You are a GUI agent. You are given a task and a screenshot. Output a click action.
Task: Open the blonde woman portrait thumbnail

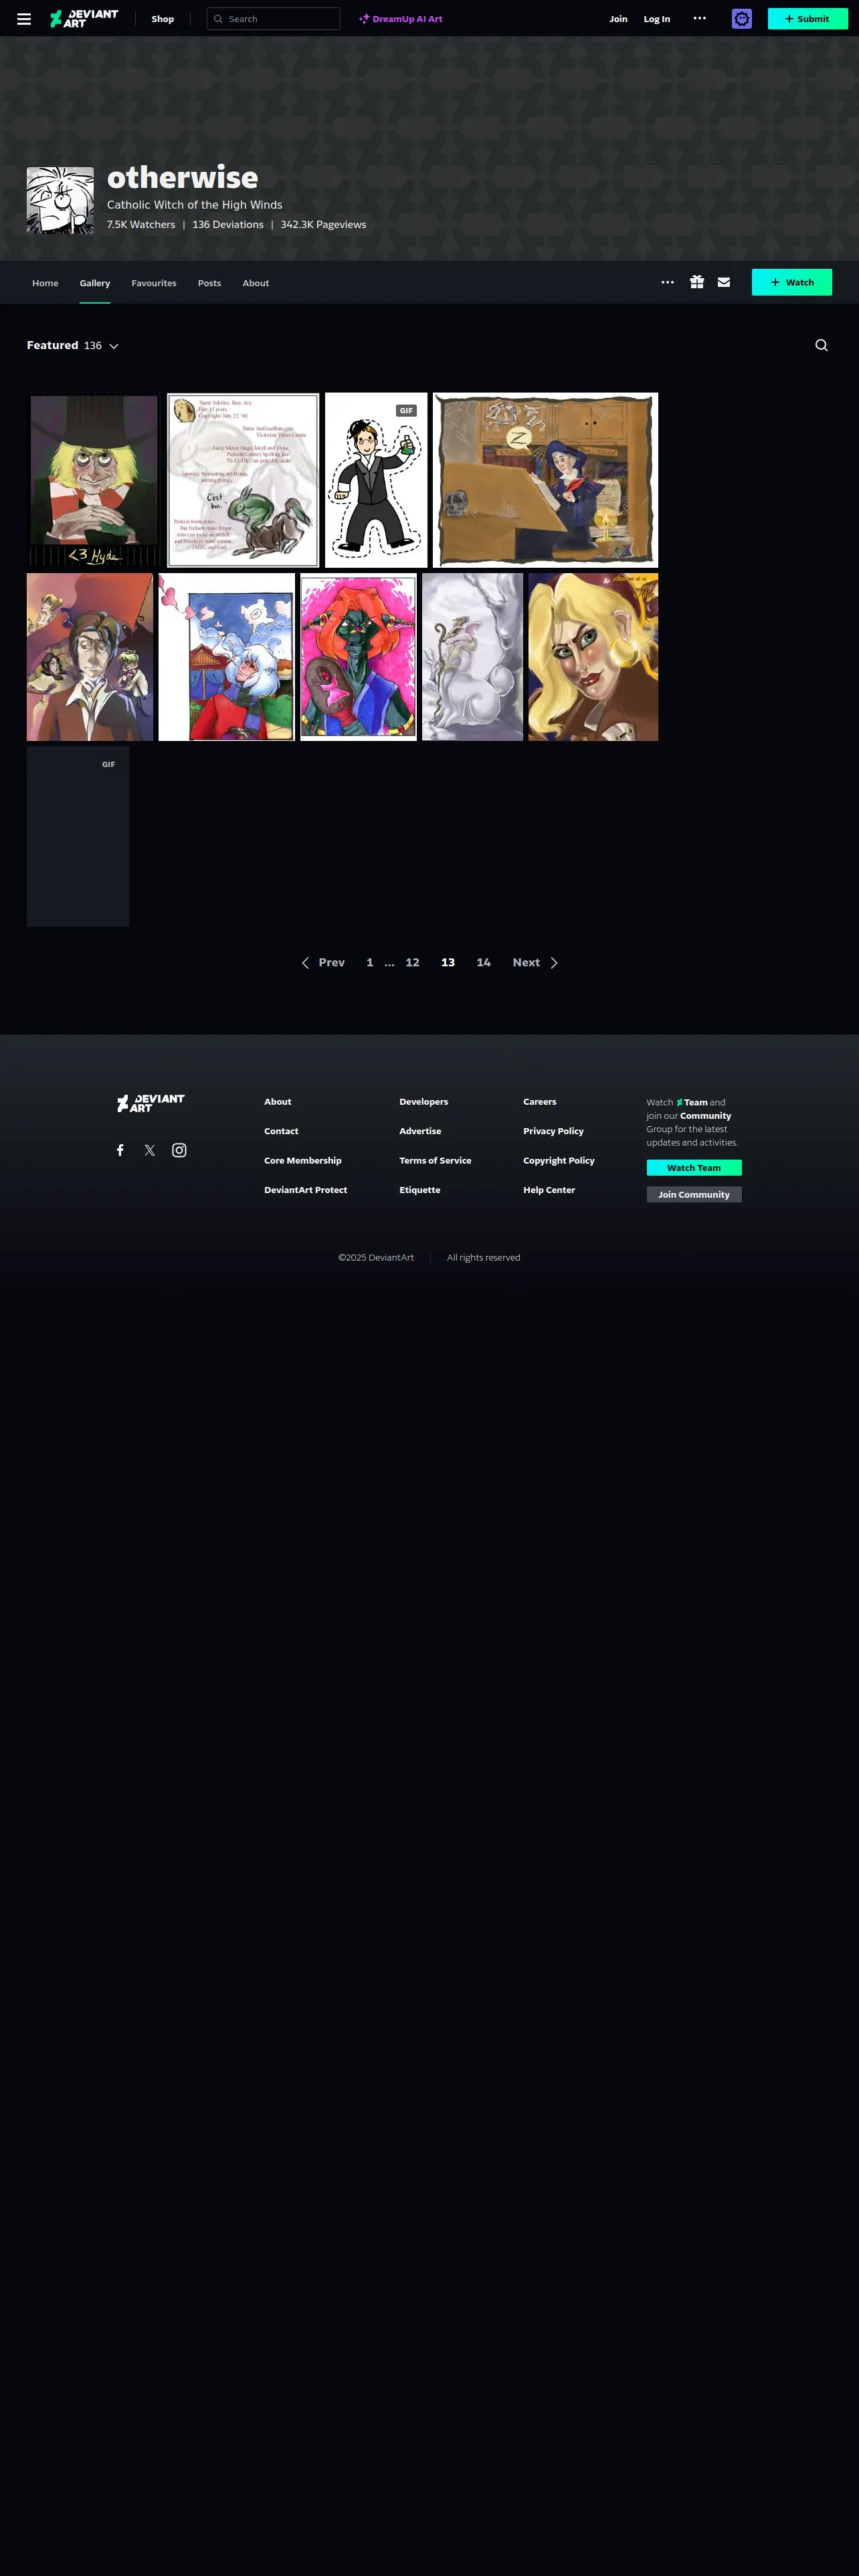point(593,657)
